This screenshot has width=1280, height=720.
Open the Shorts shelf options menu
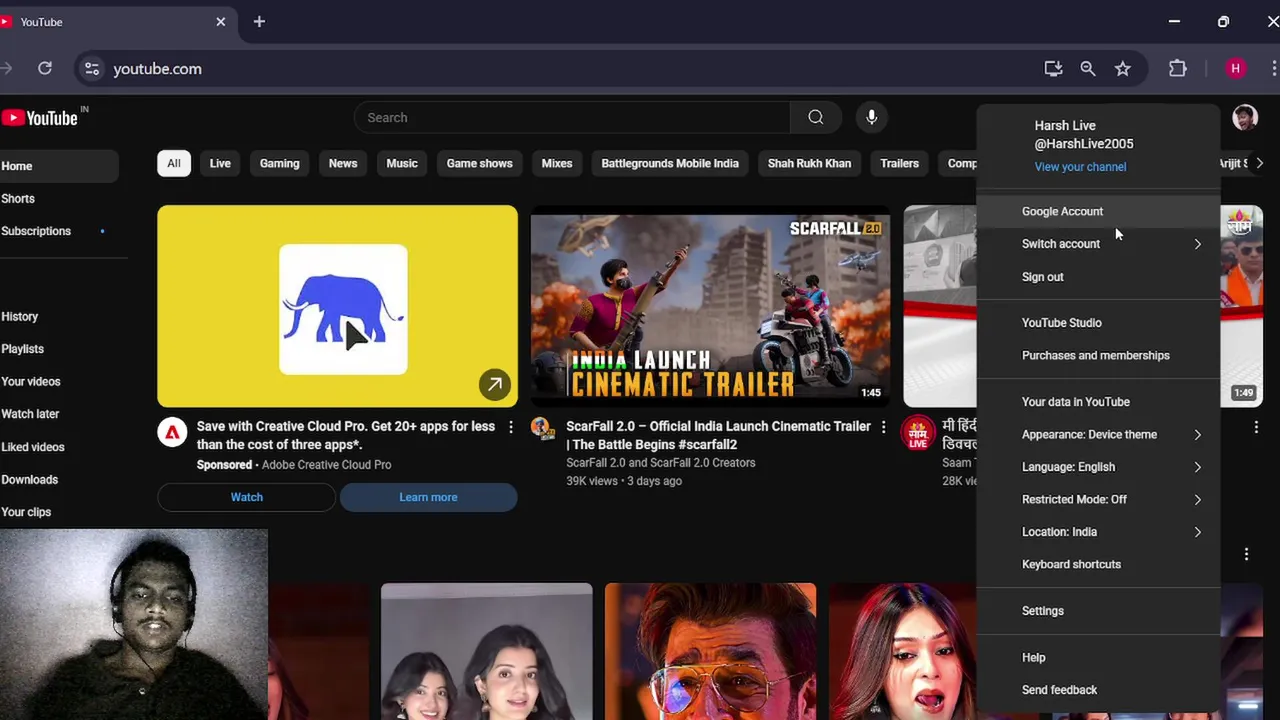point(1246,554)
